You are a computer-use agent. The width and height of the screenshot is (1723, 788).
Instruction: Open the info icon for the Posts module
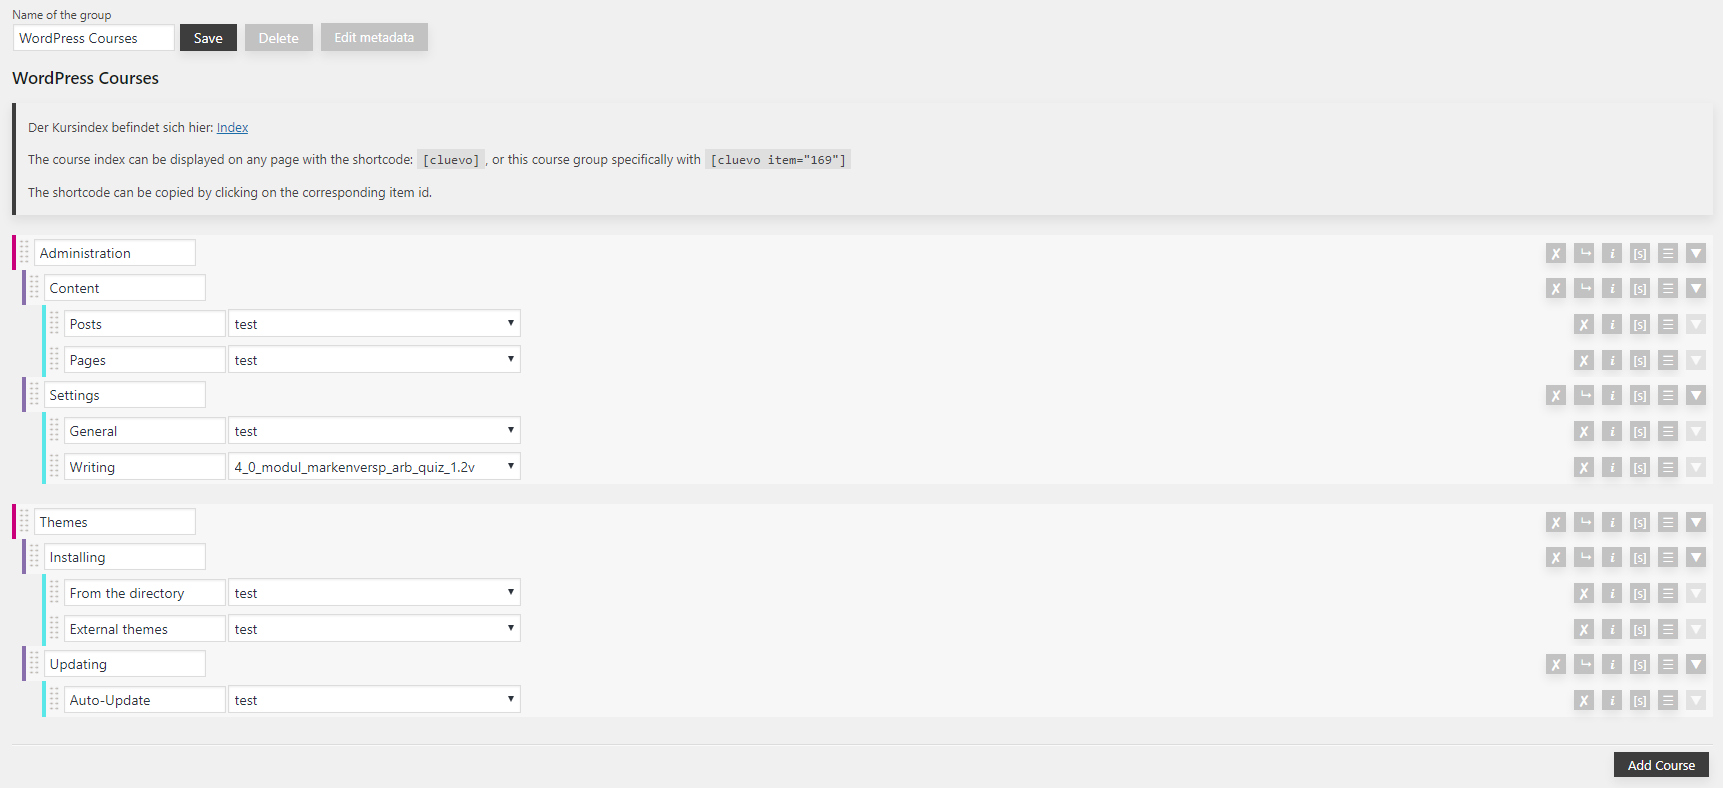click(x=1612, y=325)
